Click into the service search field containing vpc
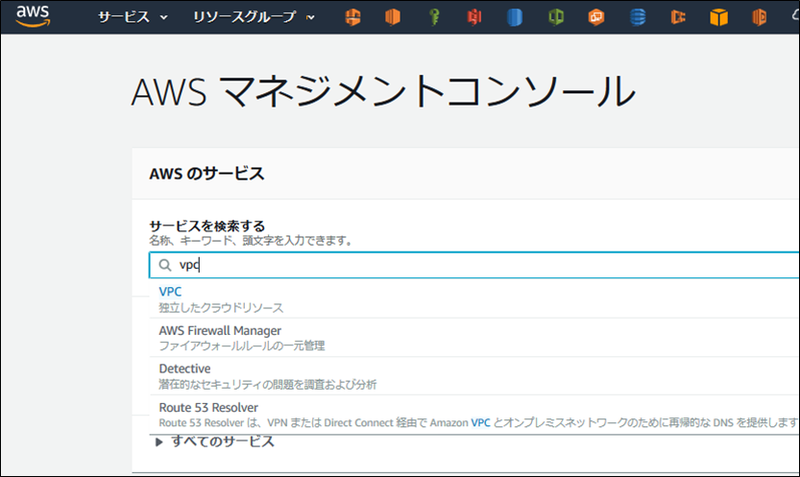The height and width of the screenshot is (477, 800). coord(474,265)
